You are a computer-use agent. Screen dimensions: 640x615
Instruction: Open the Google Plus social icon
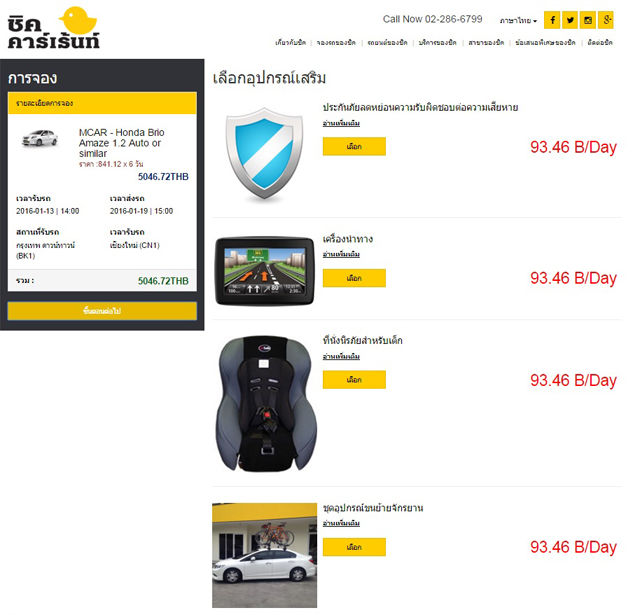coord(606,20)
